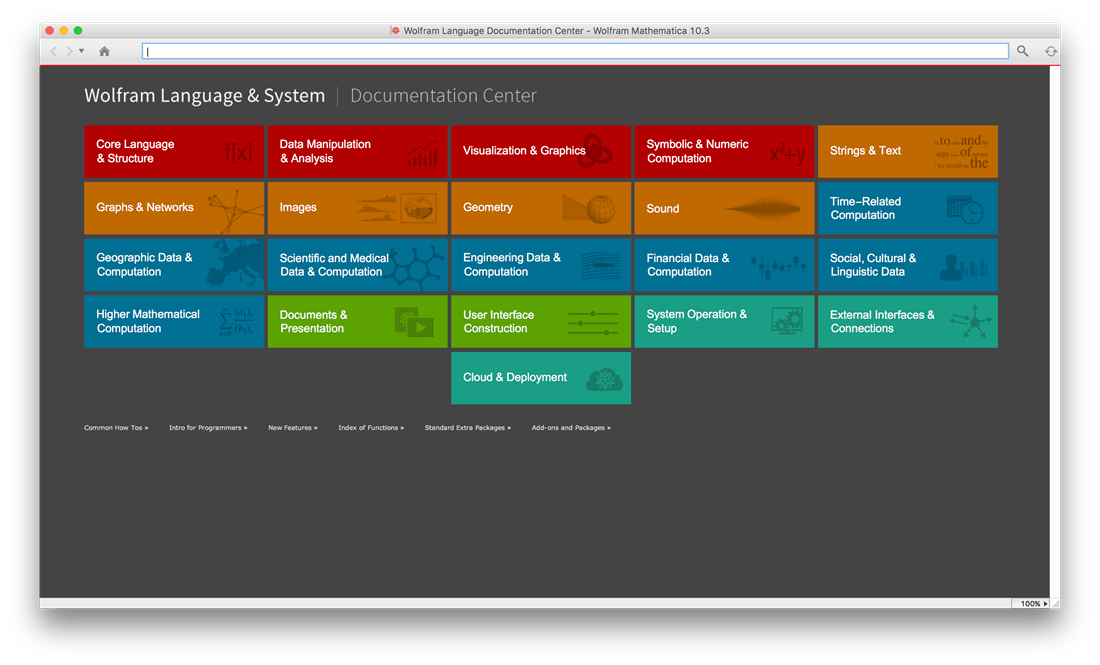
Task: Click the reload icon at right
Action: coord(1050,51)
